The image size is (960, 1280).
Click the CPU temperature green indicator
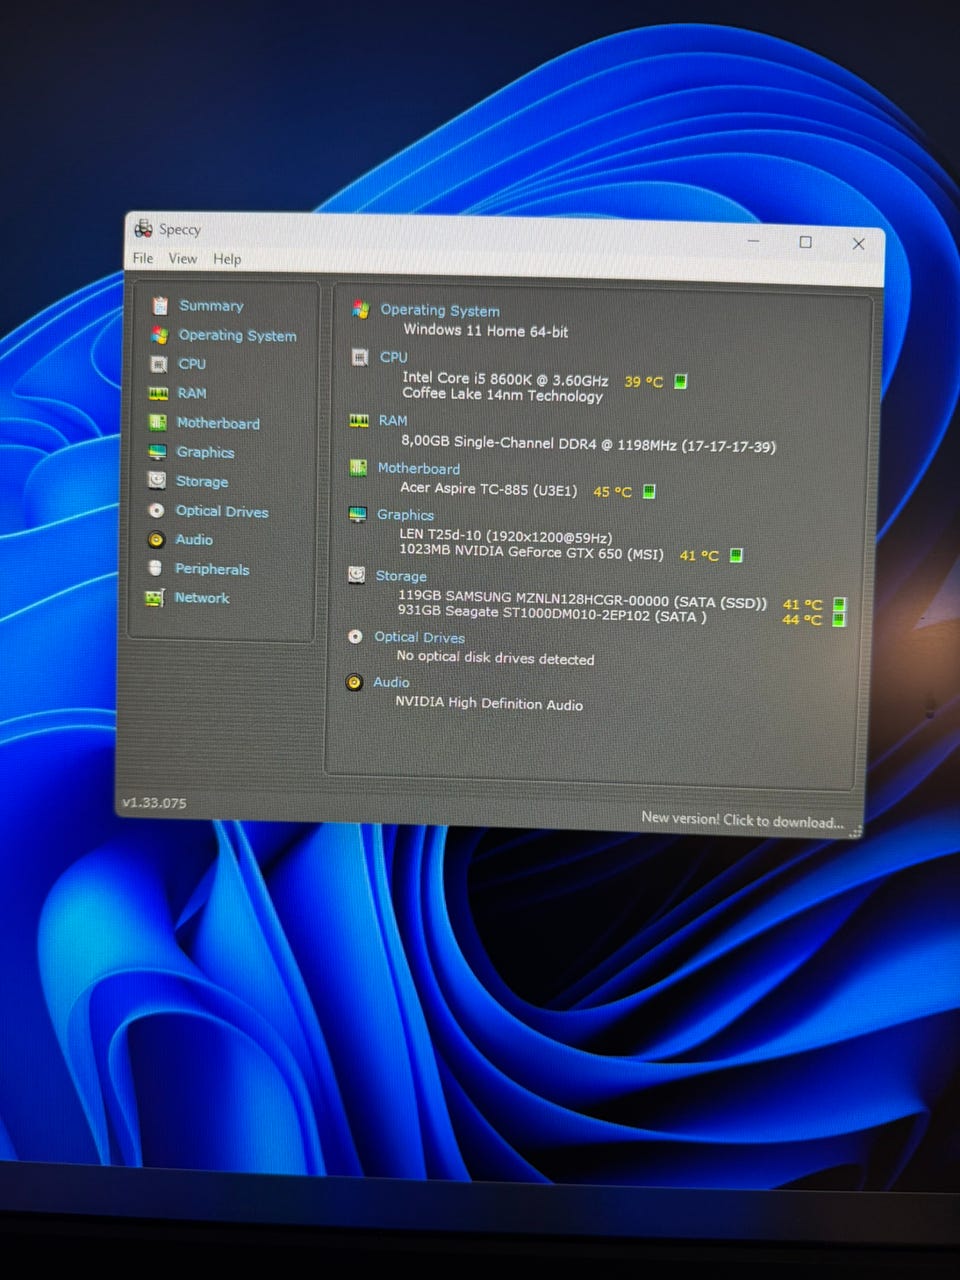681,381
